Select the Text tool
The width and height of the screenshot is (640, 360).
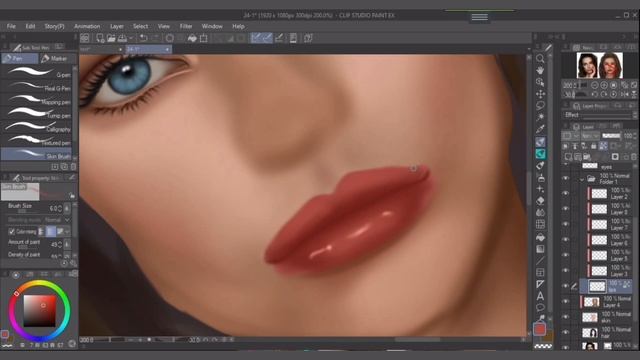click(x=540, y=296)
